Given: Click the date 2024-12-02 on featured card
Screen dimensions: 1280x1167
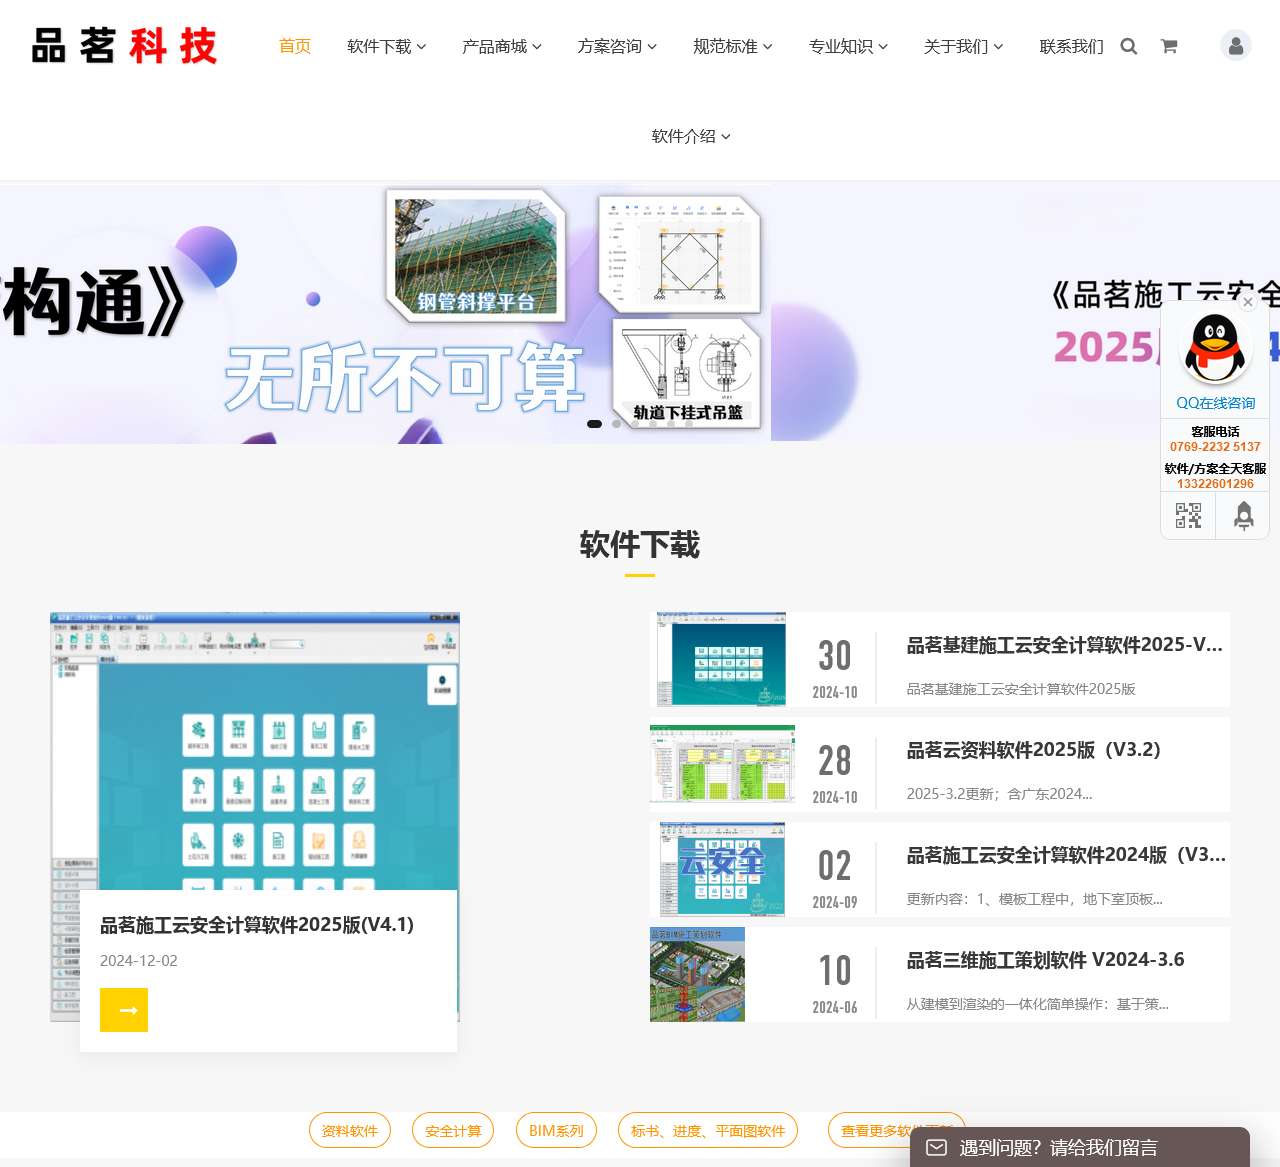Looking at the screenshot, I should tap(139, 961).
